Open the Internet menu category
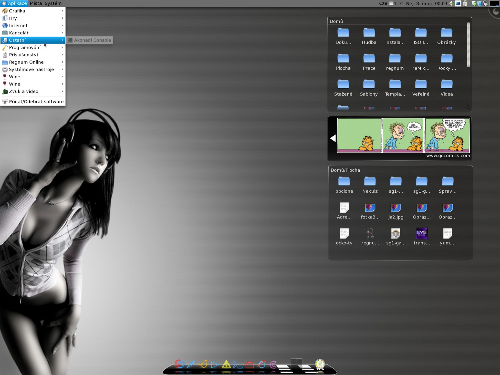Image resolution: width=500 pixels, height=375 pixels. coord(33,25)
